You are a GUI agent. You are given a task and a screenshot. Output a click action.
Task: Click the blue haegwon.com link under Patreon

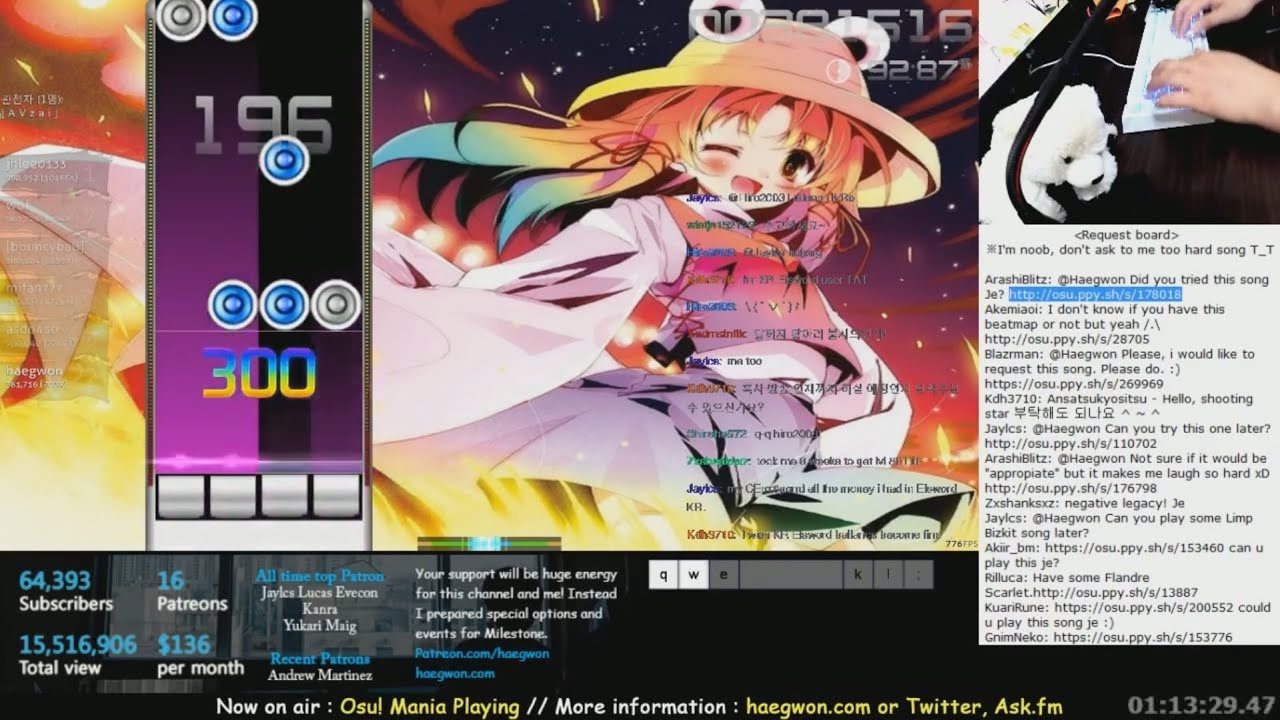pos(455,673)
